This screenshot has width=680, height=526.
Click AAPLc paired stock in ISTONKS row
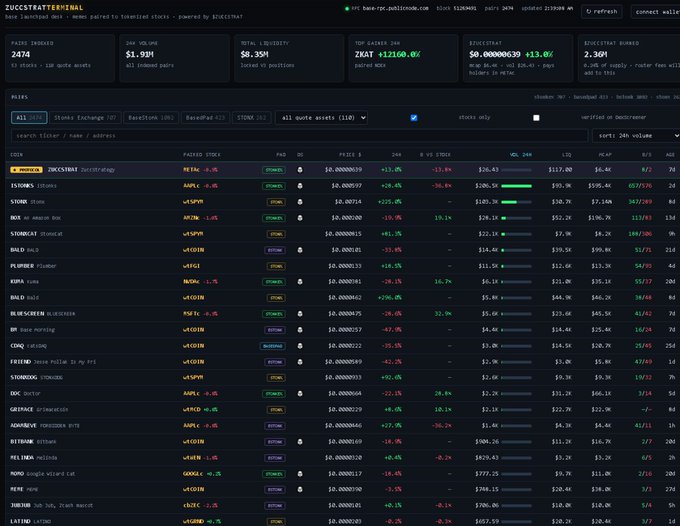click(191, 186)
